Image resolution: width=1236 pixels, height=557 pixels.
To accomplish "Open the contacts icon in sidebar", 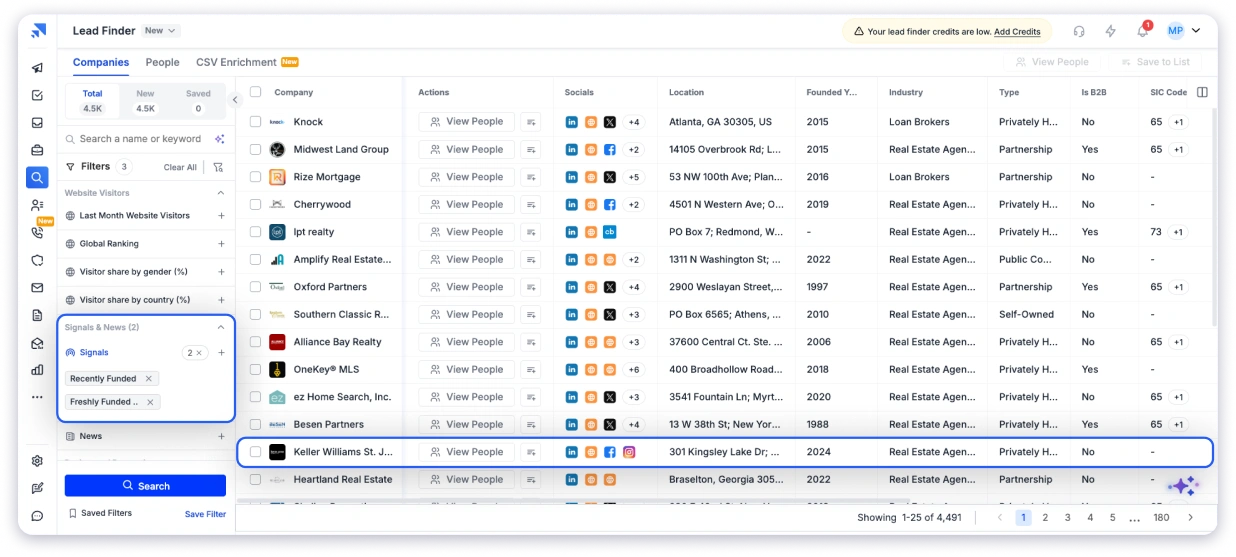I will 37,205.
